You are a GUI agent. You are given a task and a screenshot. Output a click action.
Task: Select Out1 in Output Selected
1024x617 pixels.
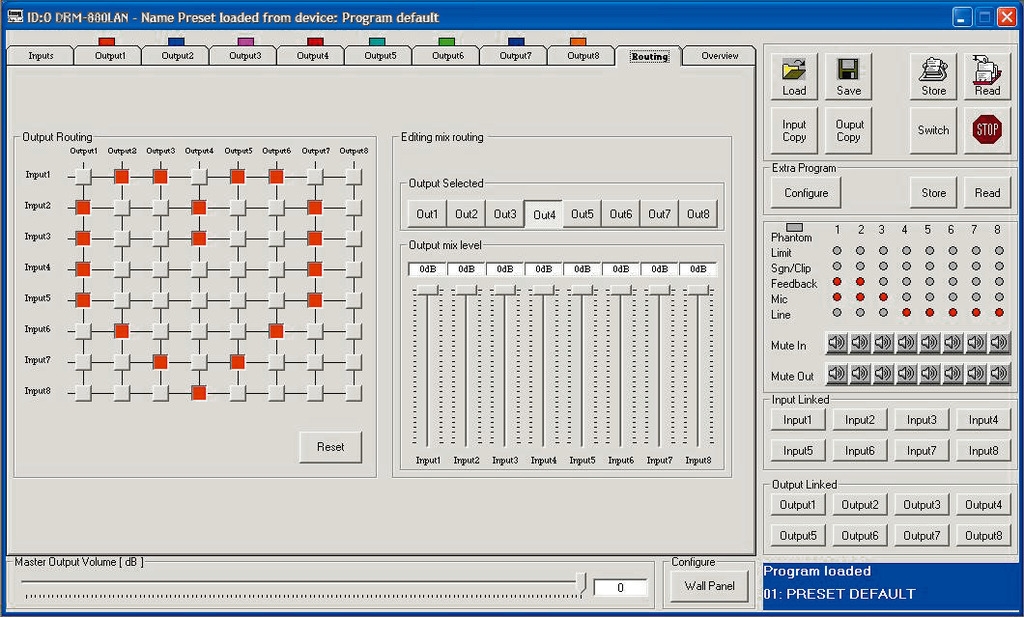427,214
